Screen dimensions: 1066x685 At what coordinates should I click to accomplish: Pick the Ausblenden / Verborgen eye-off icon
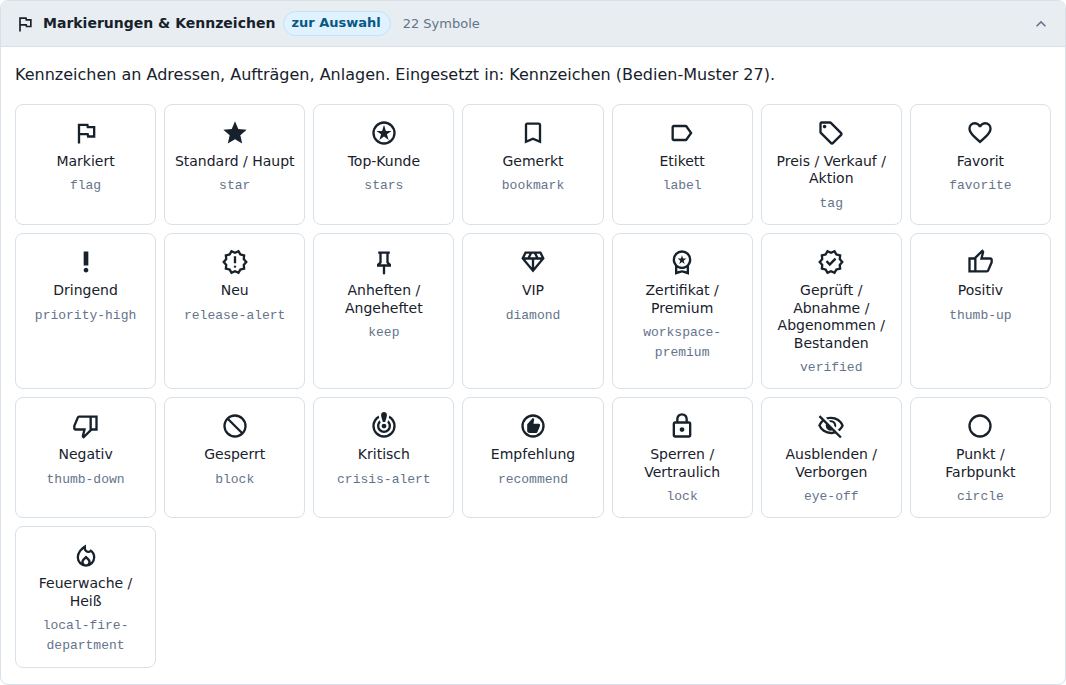pos(831,426)
